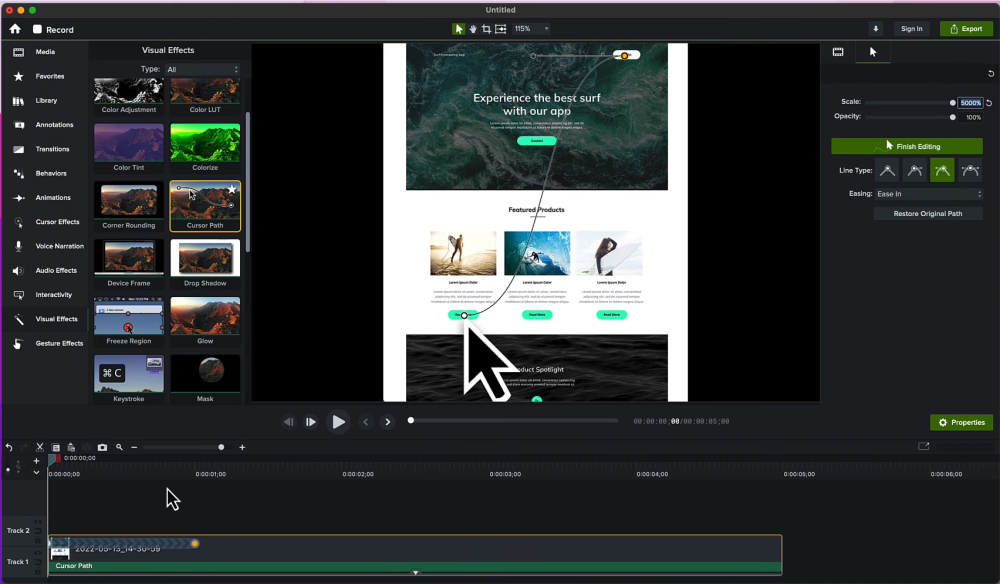This screenshot has height=584, width=1000.
Task: Click Restore Original Path button
Action: coord(928,214)
